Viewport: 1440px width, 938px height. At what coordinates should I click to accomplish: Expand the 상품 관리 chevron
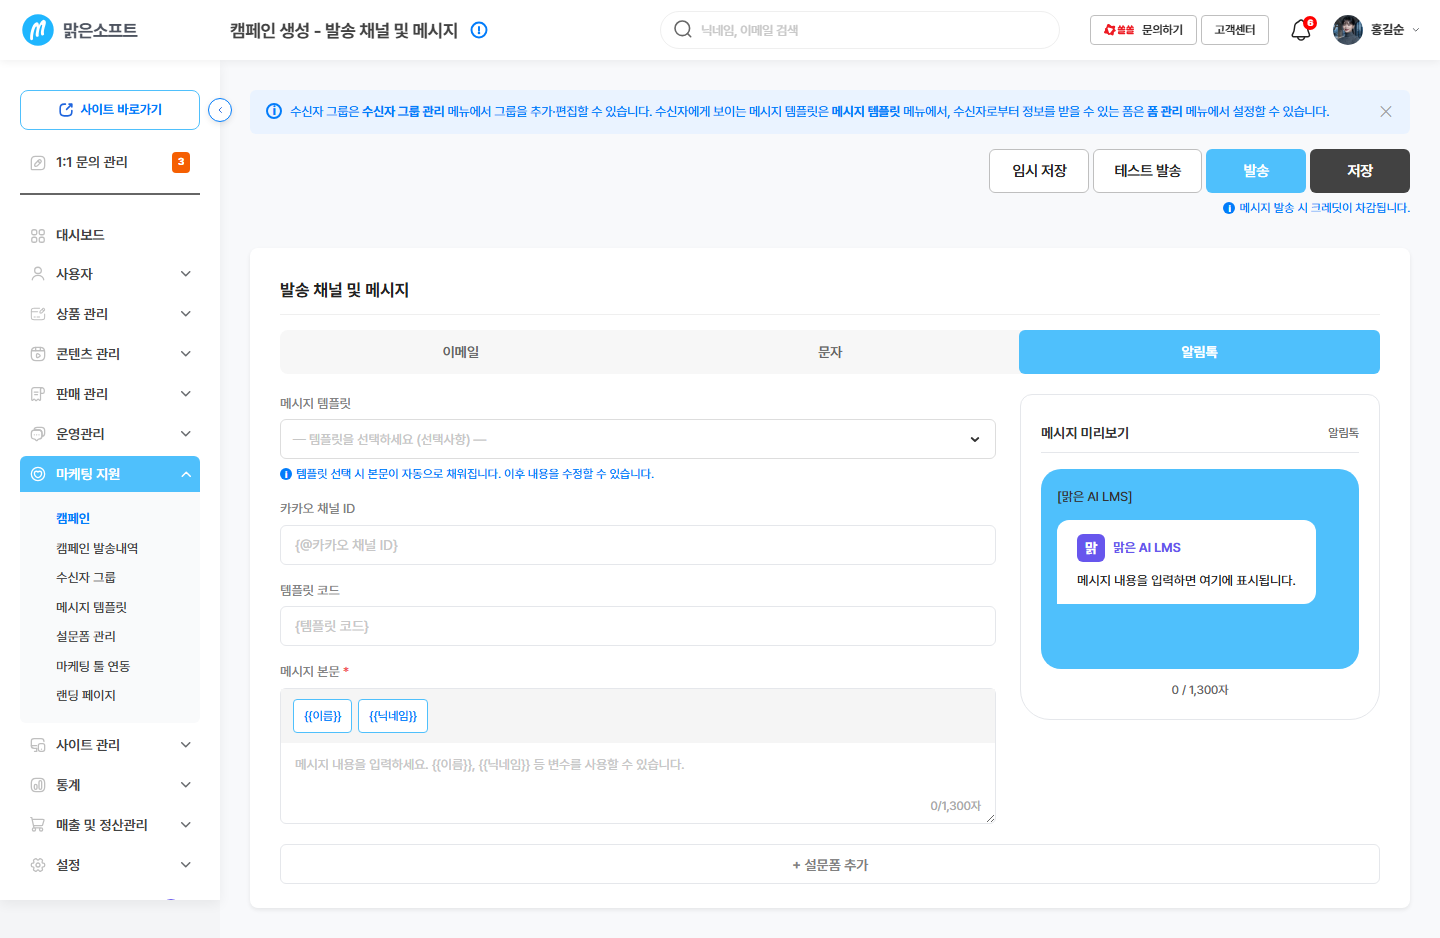186,314
